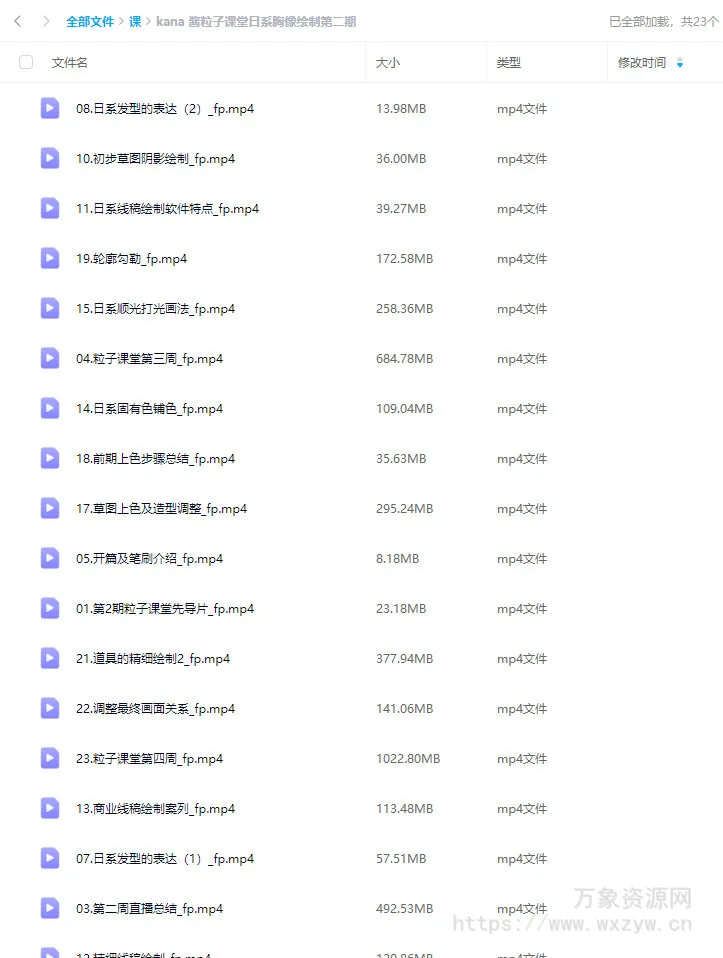Click video icon of 08.日系发型的表达（2）
This screenshot has height=958, width=723.
point(50,108)
